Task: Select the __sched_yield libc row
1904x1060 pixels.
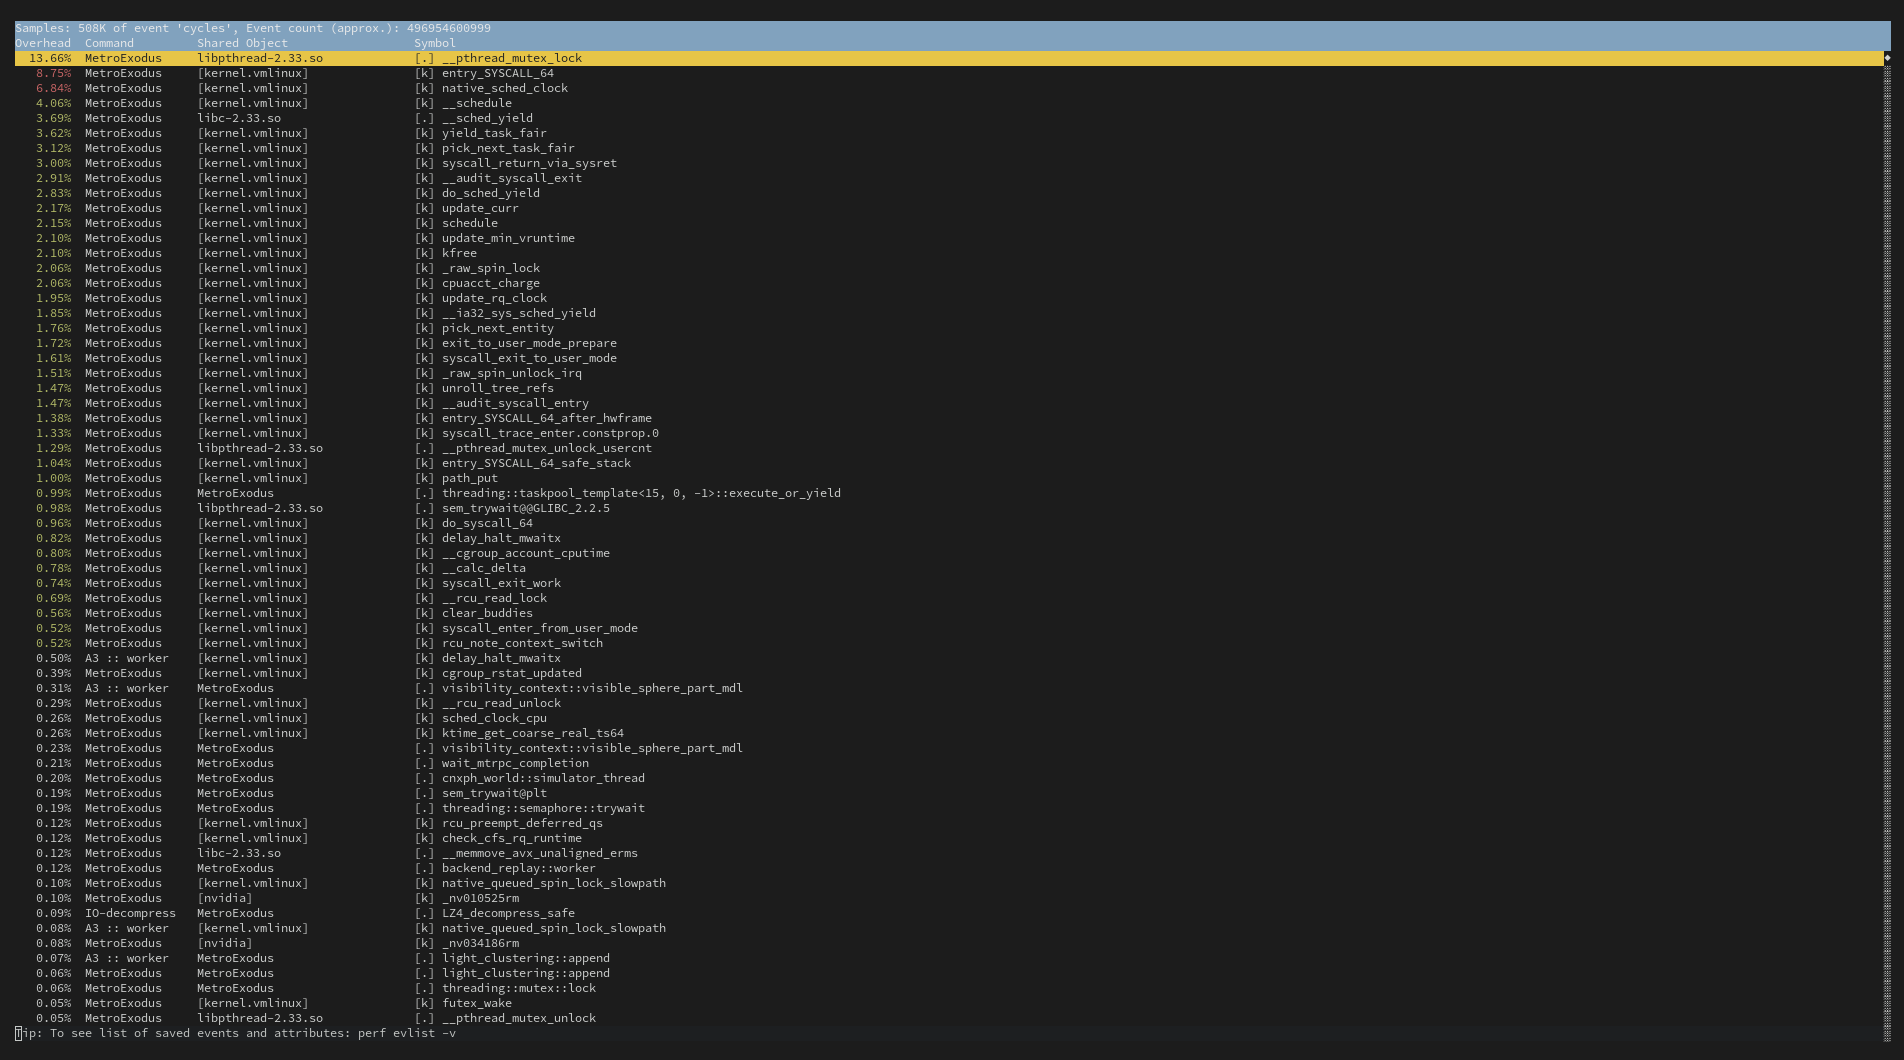Action: (x=487, y=118)
